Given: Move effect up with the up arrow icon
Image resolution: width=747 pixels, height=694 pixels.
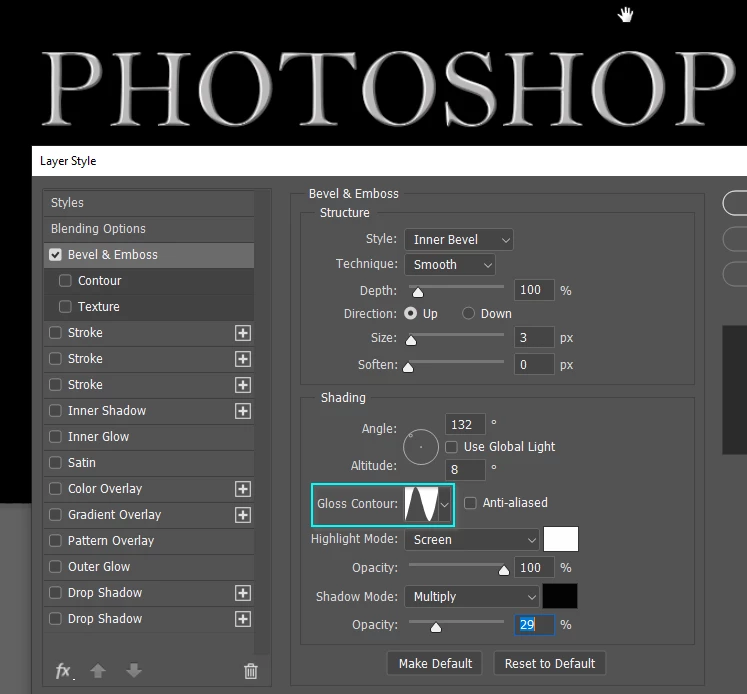Looking at the screenshot, I should click(98, 671).
